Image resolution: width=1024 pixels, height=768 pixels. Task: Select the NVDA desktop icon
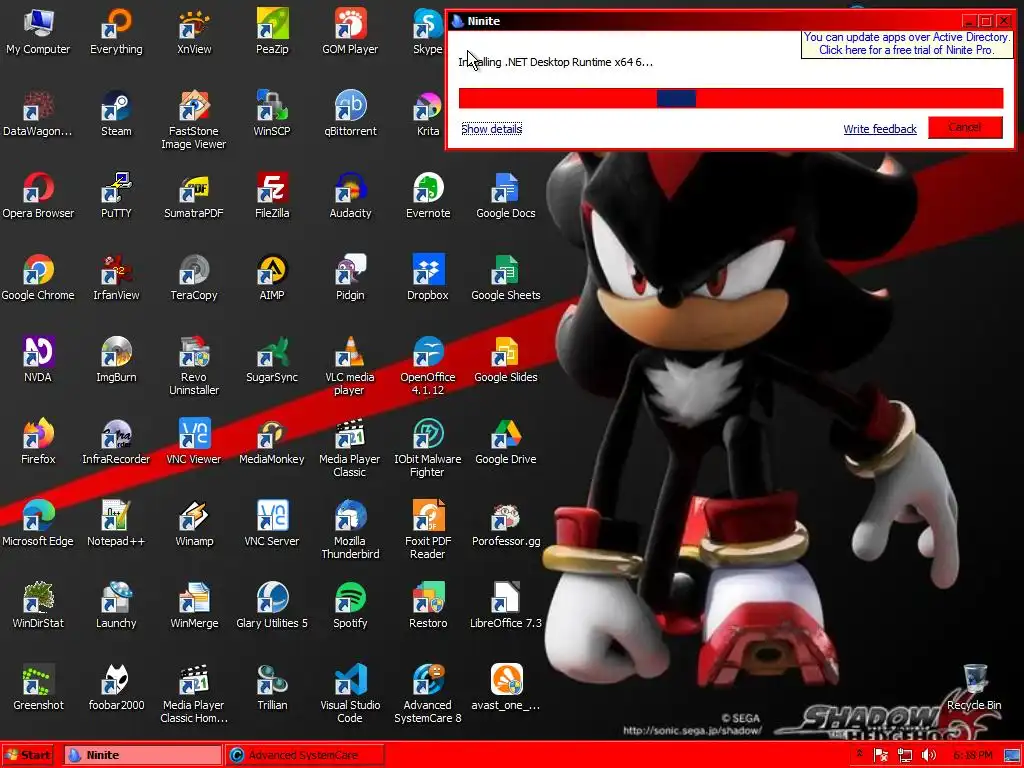[x=38, y=359]
